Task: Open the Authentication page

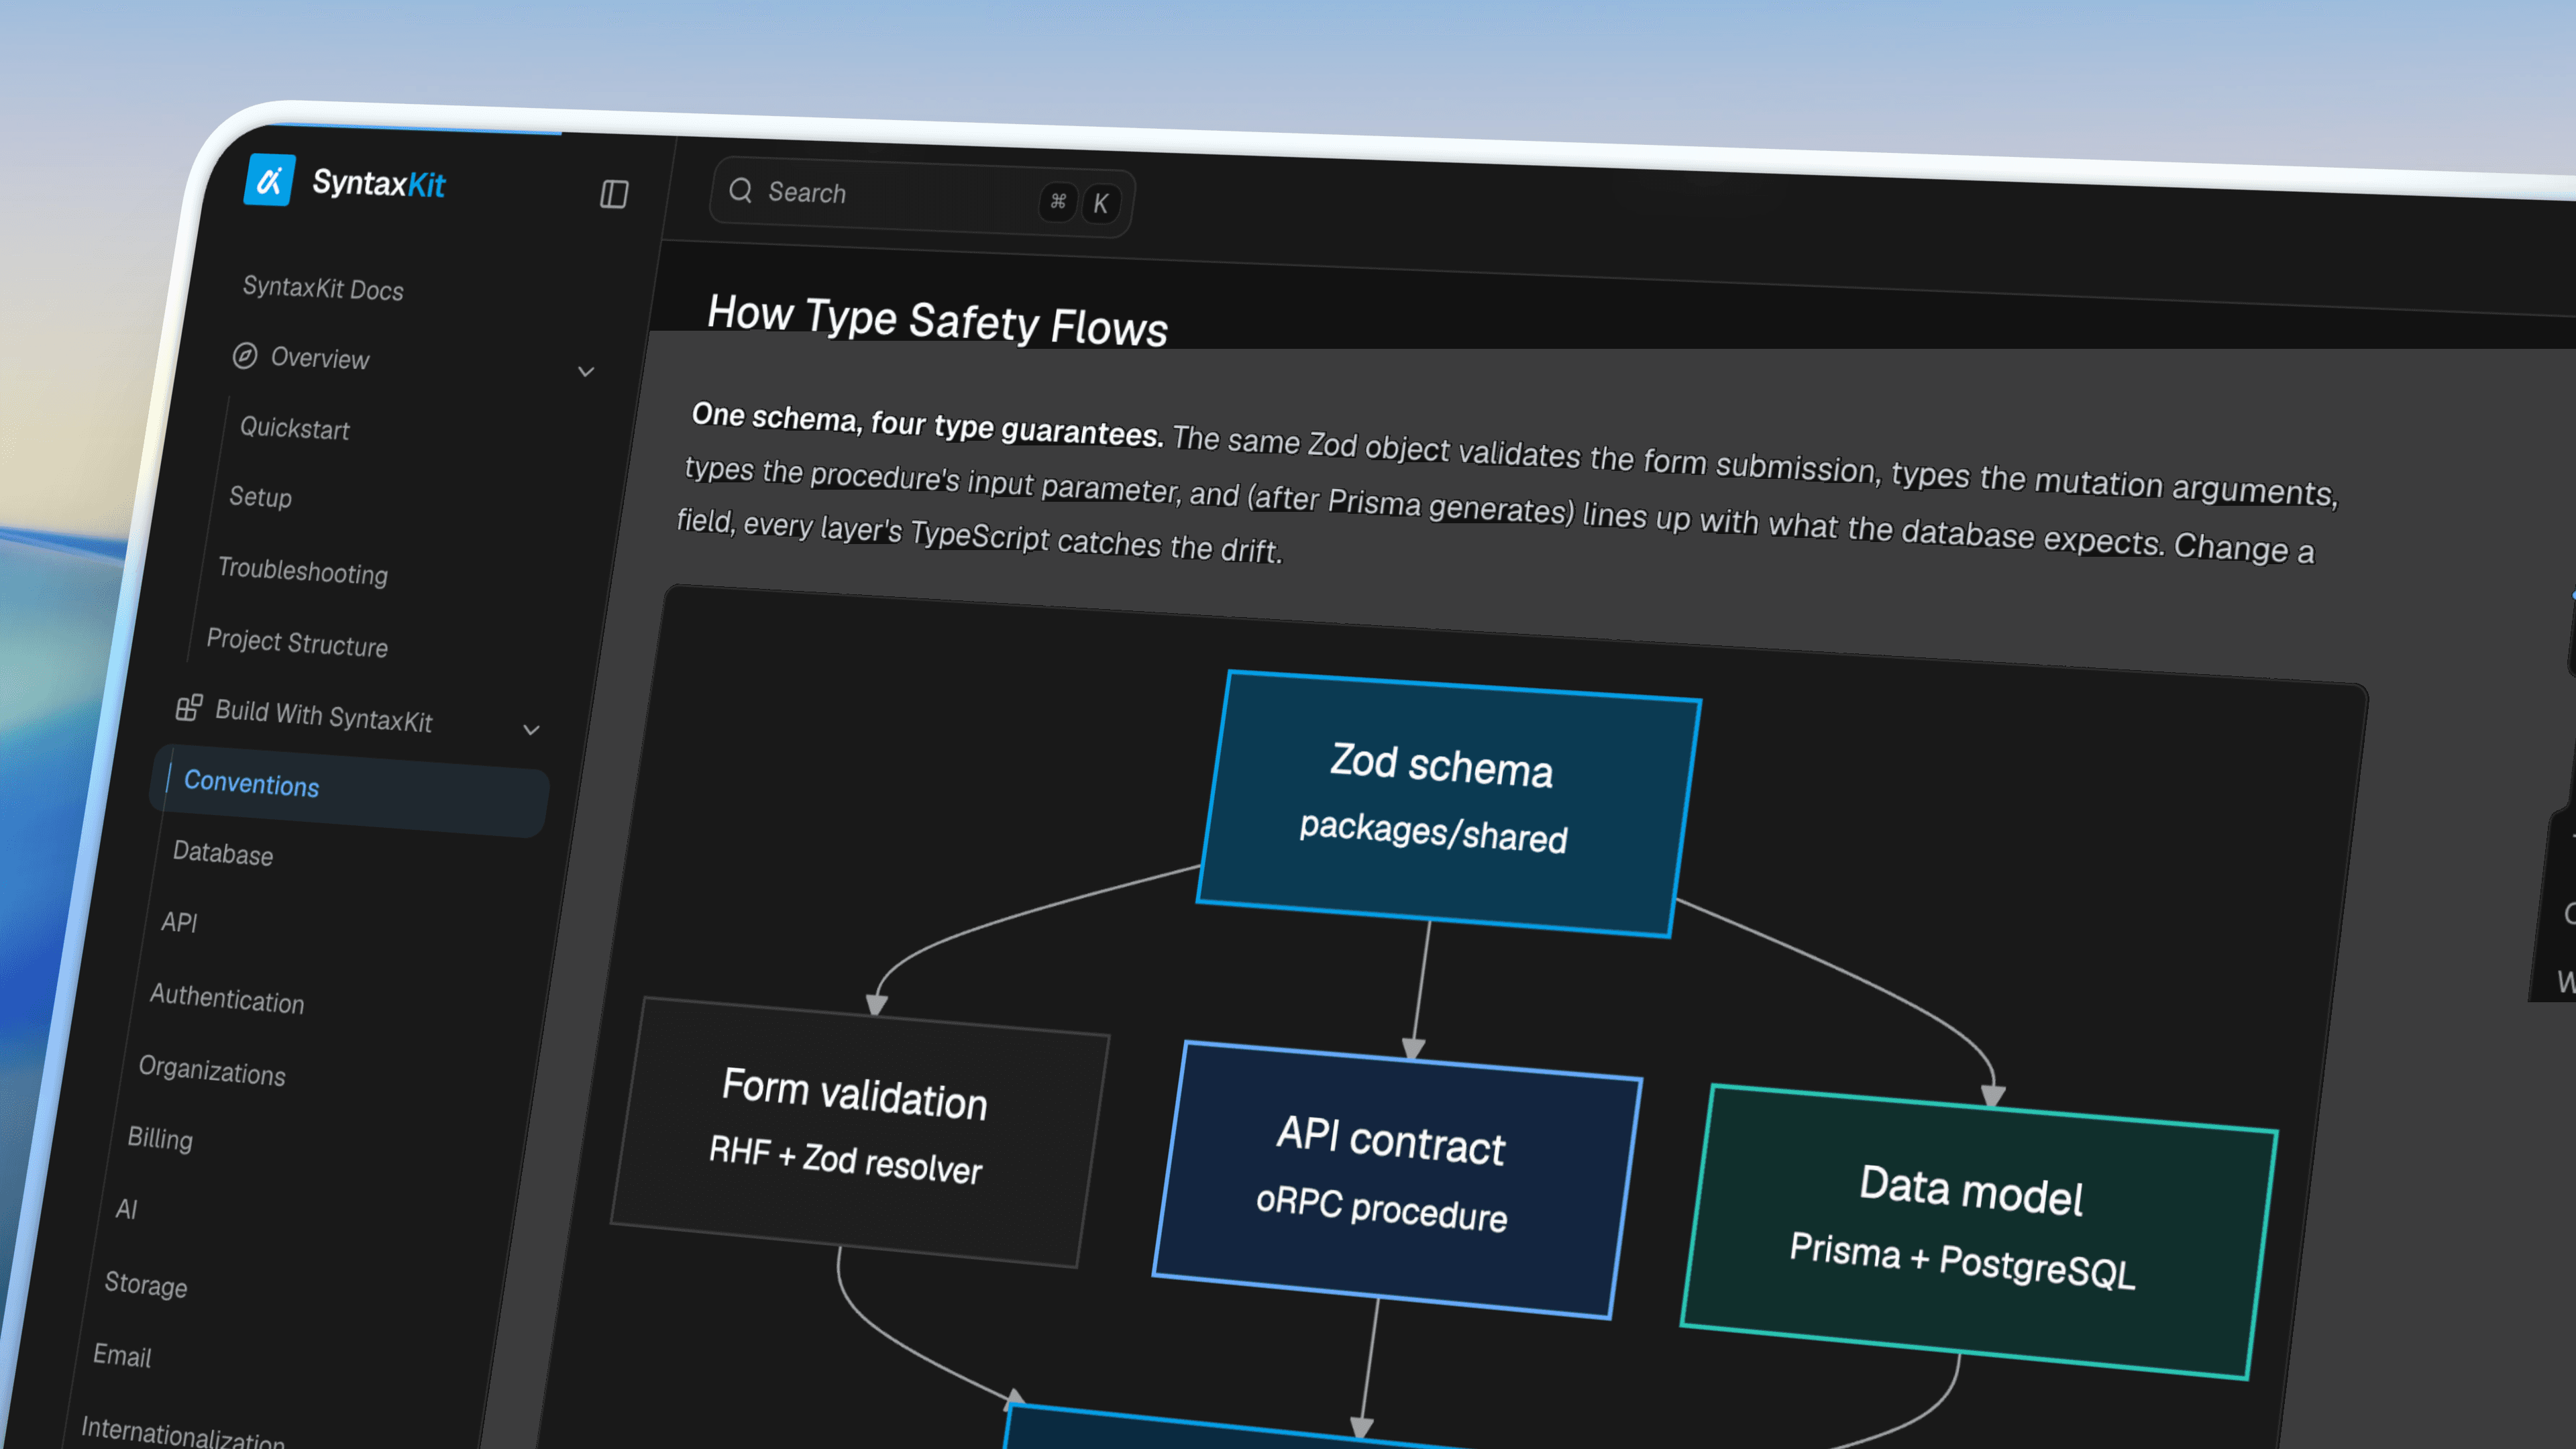Action: (x=227, y=998)
